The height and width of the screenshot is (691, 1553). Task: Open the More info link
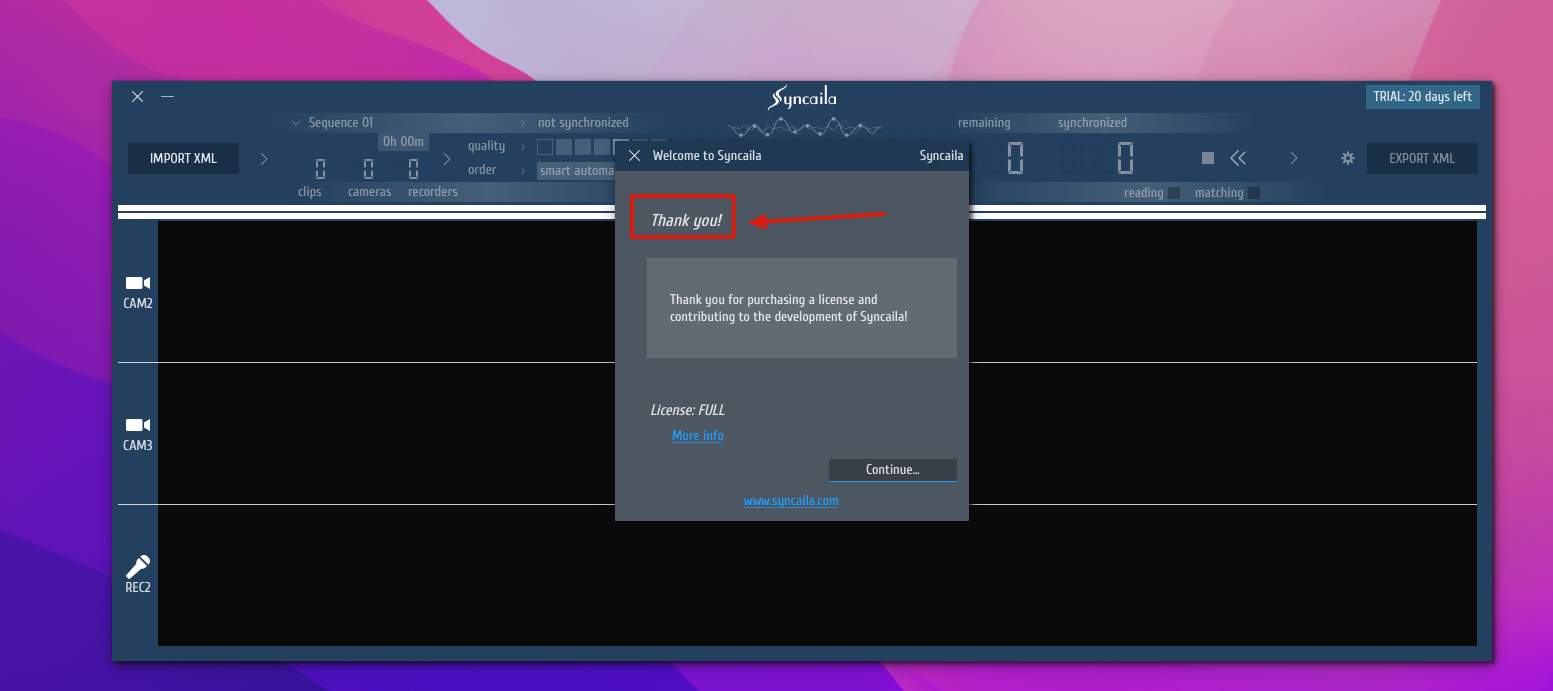698,436
